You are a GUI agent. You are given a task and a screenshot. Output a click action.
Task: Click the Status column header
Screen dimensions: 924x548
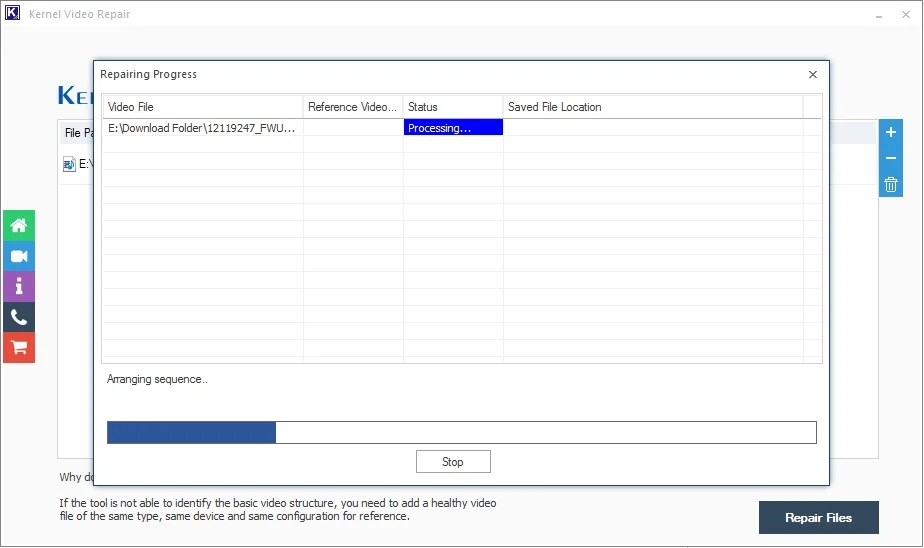[x=453, y=107]
